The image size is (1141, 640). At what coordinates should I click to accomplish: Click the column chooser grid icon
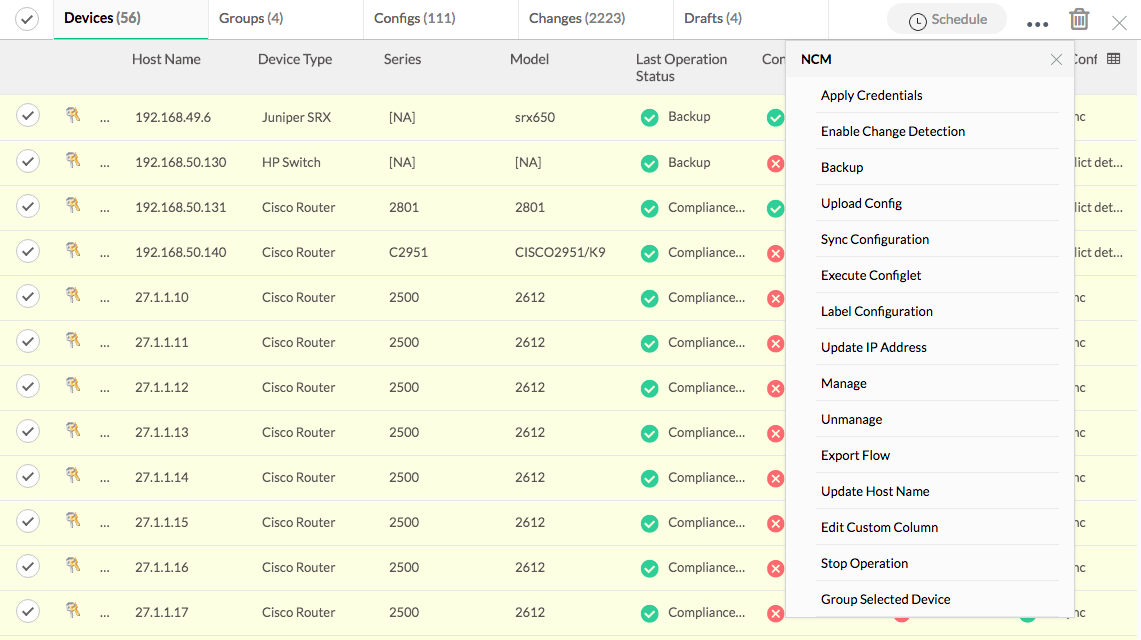click(1114, 59)
